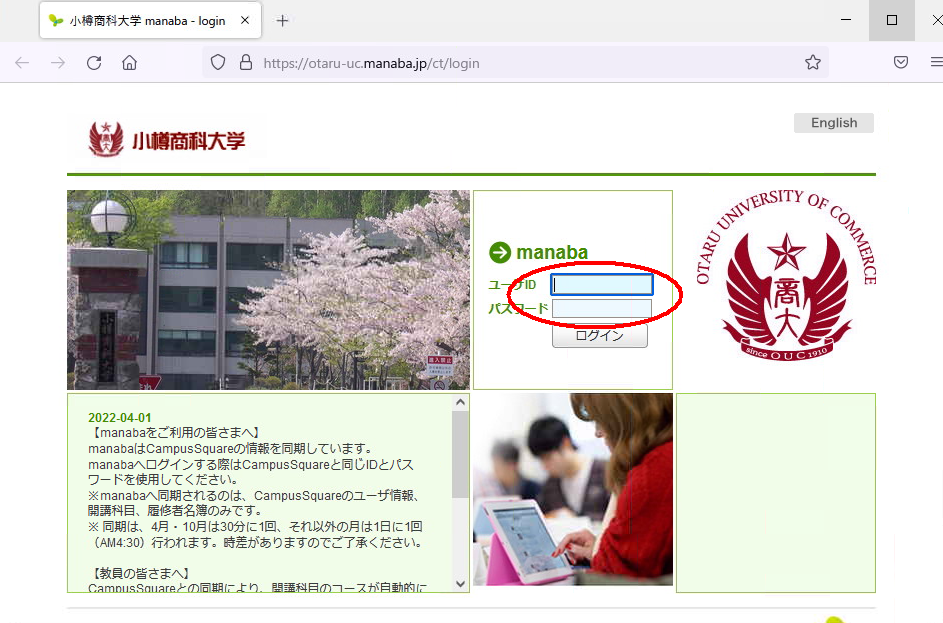
Task: Go to the browser Home page
Action: (x=129, y=63)
